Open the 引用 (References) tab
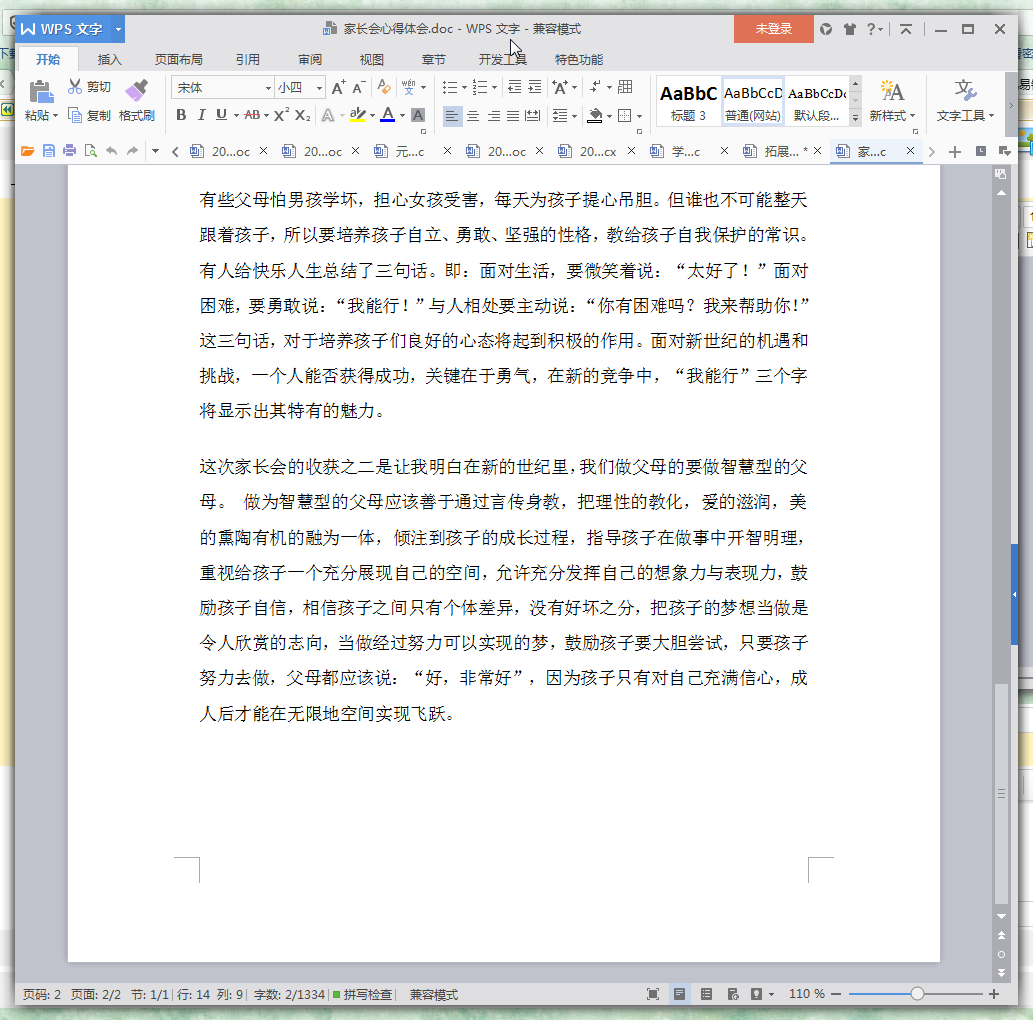Image resolution: width=1033 pixels, height=1020 pixels. [x=248, y=59]
